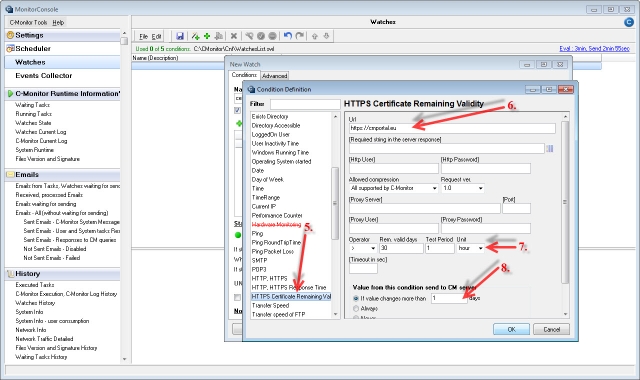Image resolution: width=640 pixels, height=380 pixels.
Task: Click the OK button in Condition Definition
Action: pyautogui.click(x=511, y=329)
